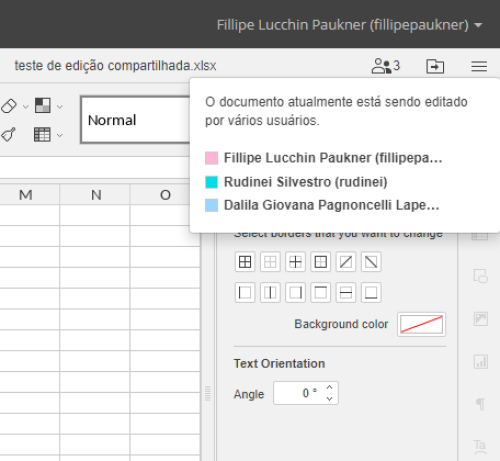500x461 pixels.
Task: Select the clear eraser tool
Action: pyautogui.click(x=9, y=106)
